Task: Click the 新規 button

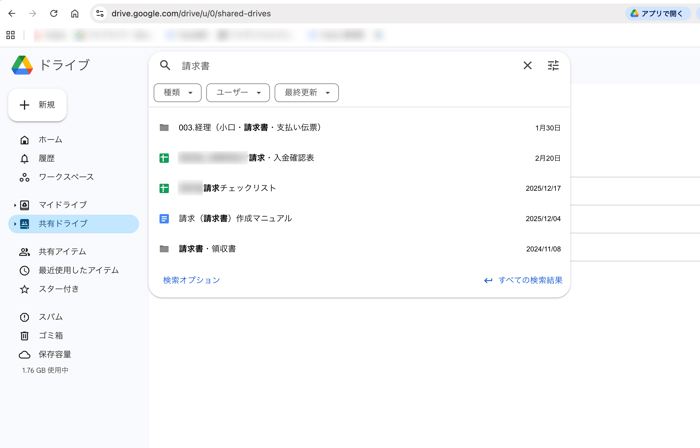Action: [x=38, y=105]
